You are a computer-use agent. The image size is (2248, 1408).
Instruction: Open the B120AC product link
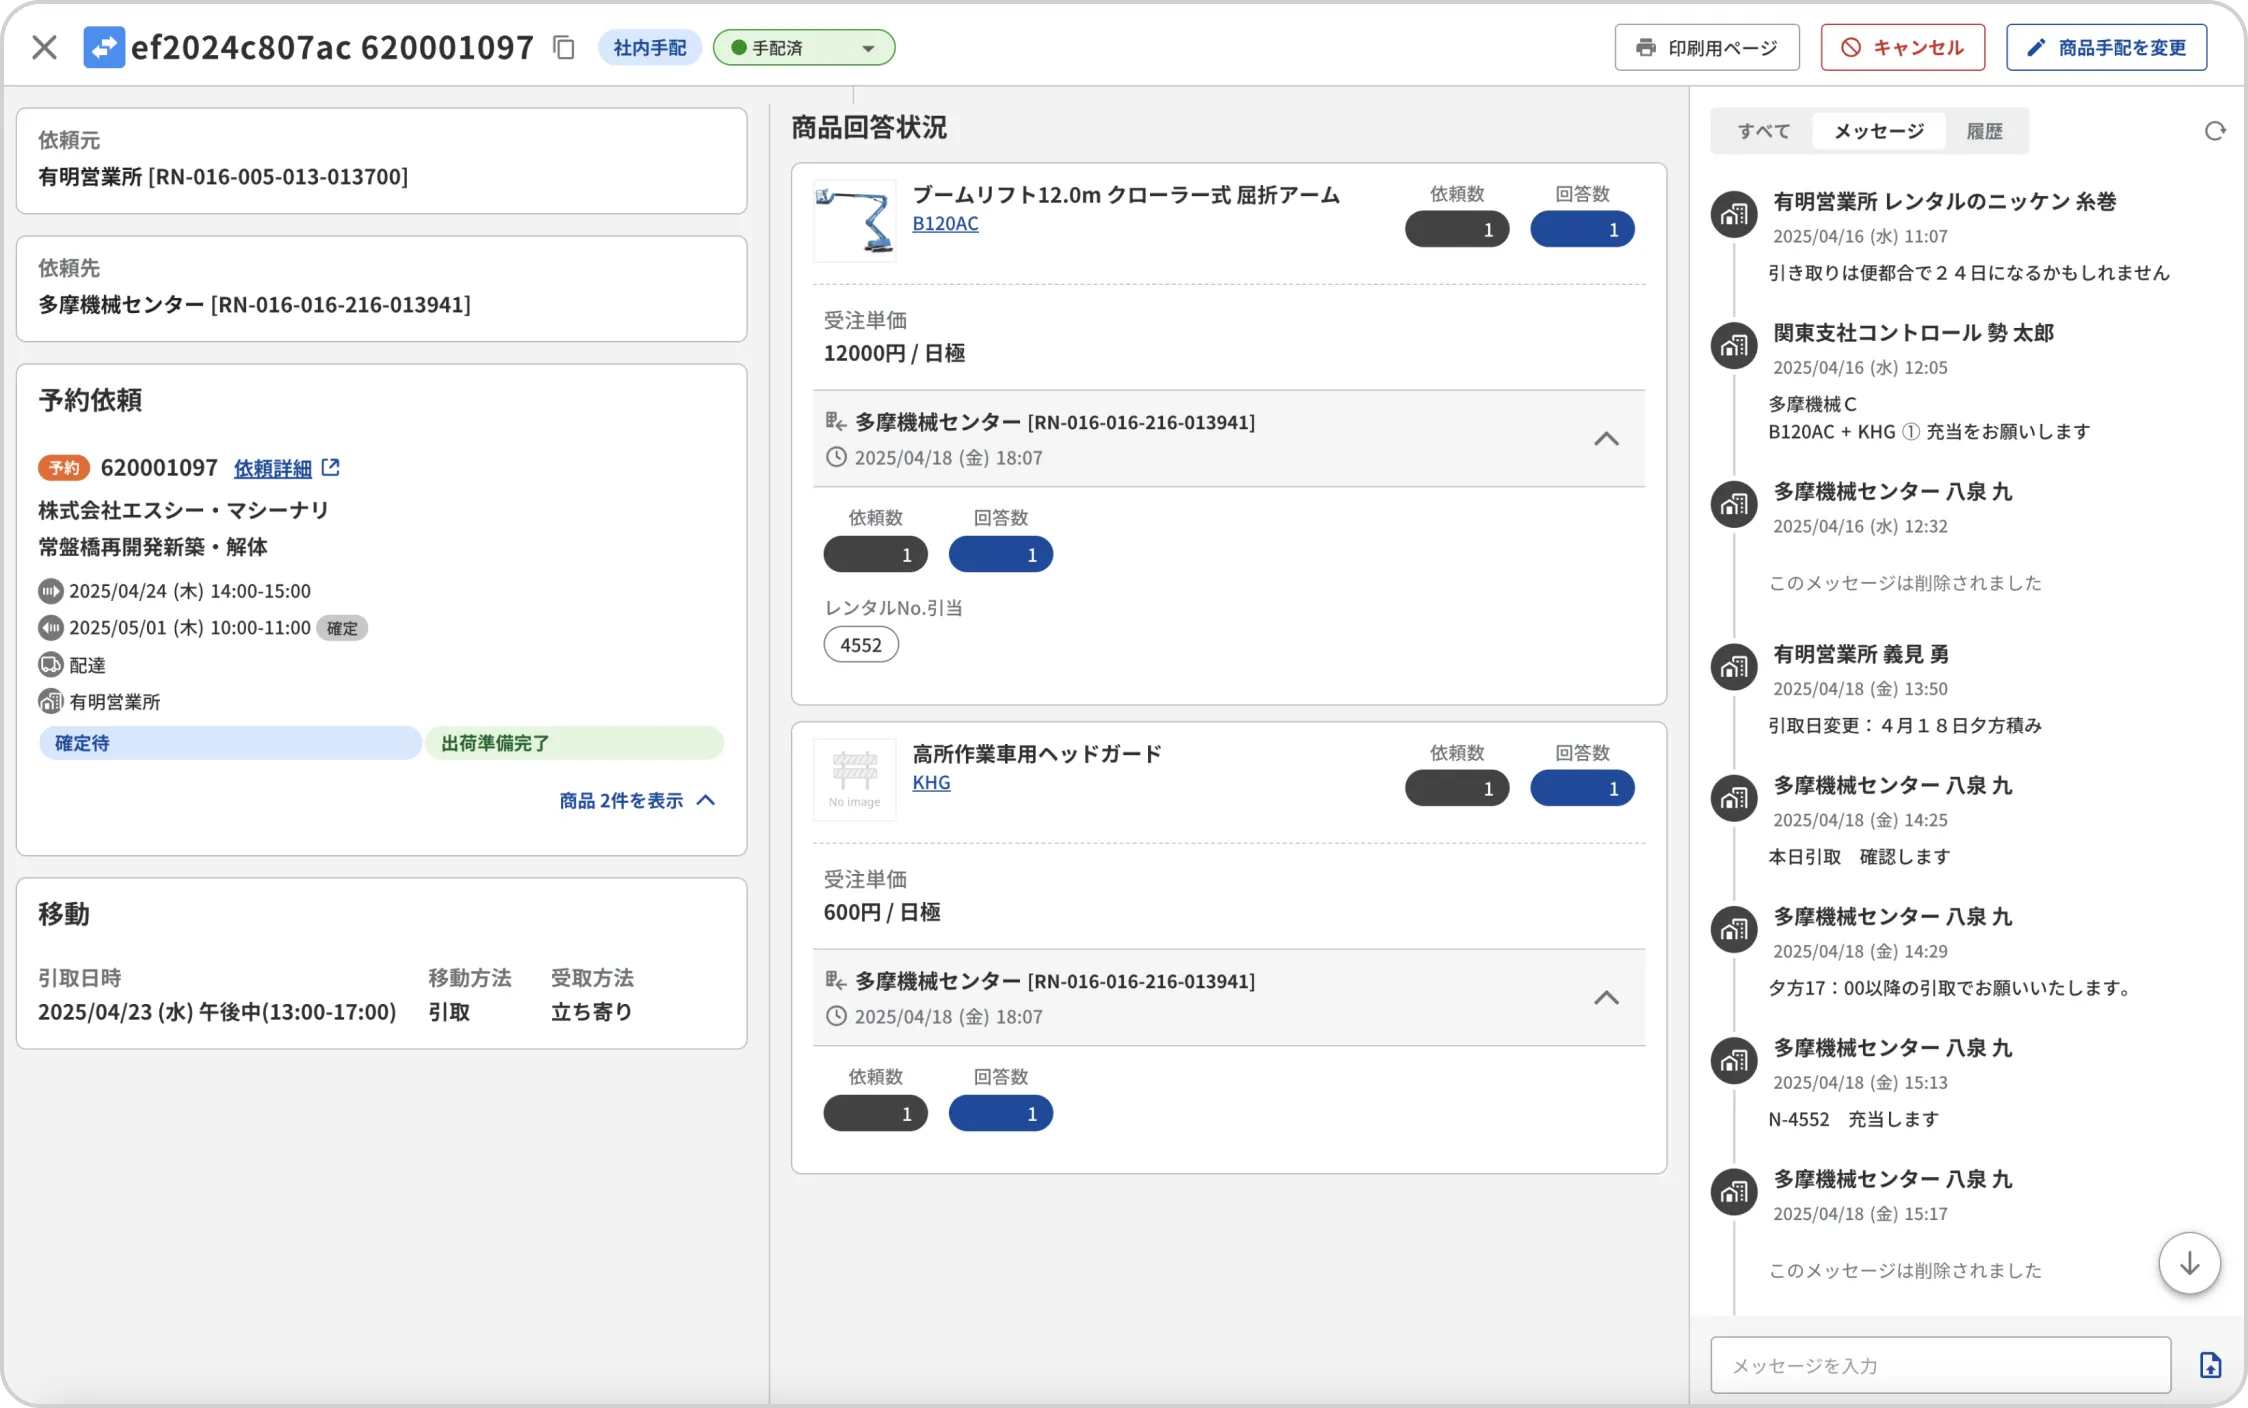click(x=945, y=223)
